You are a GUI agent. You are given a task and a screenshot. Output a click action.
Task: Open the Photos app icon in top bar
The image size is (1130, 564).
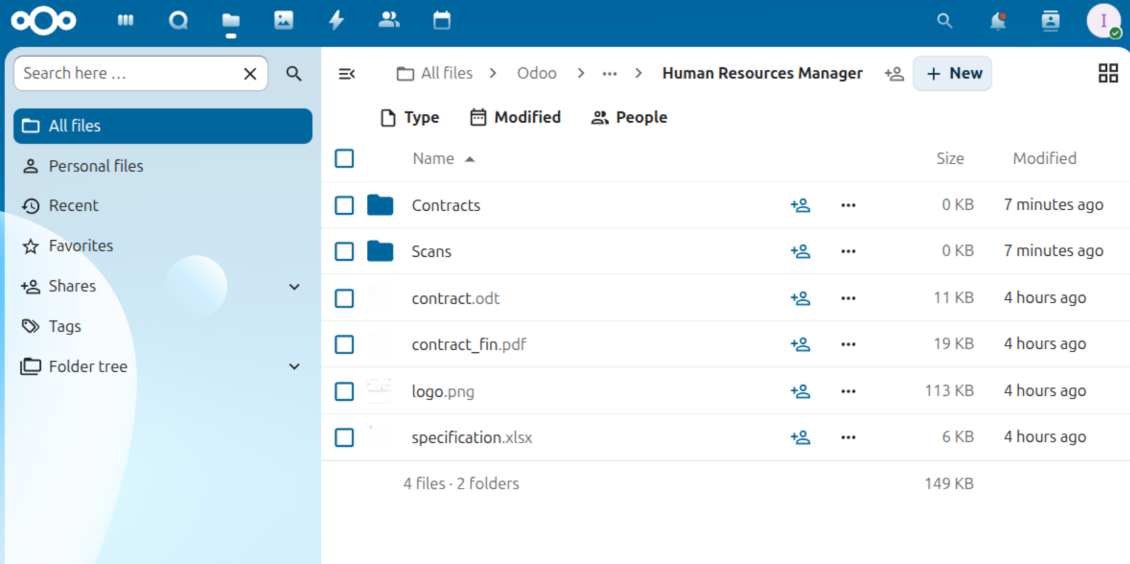(284, 20)
